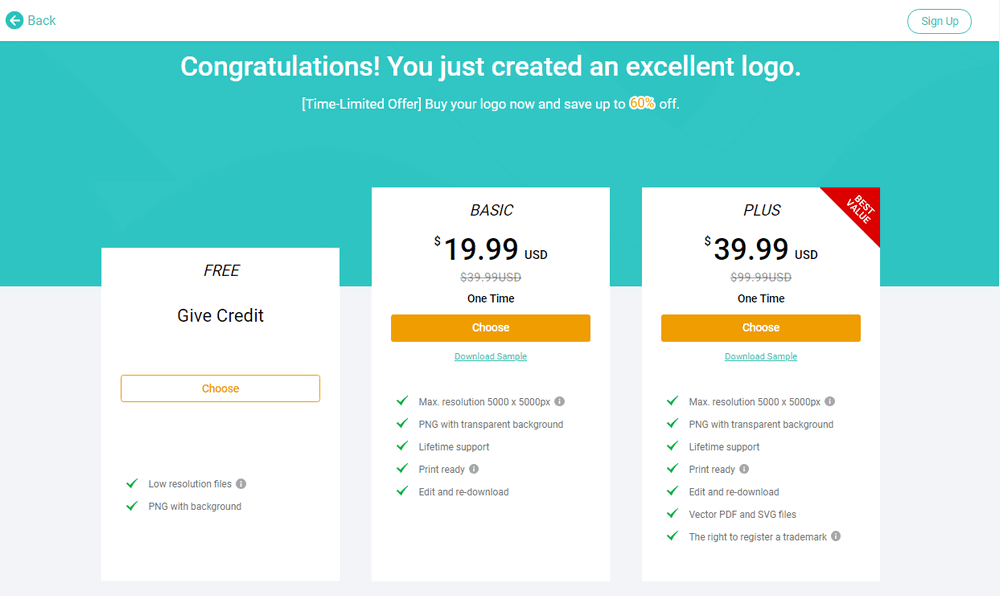
Task: Choose the PLUS plan
Action: point(761,328)
